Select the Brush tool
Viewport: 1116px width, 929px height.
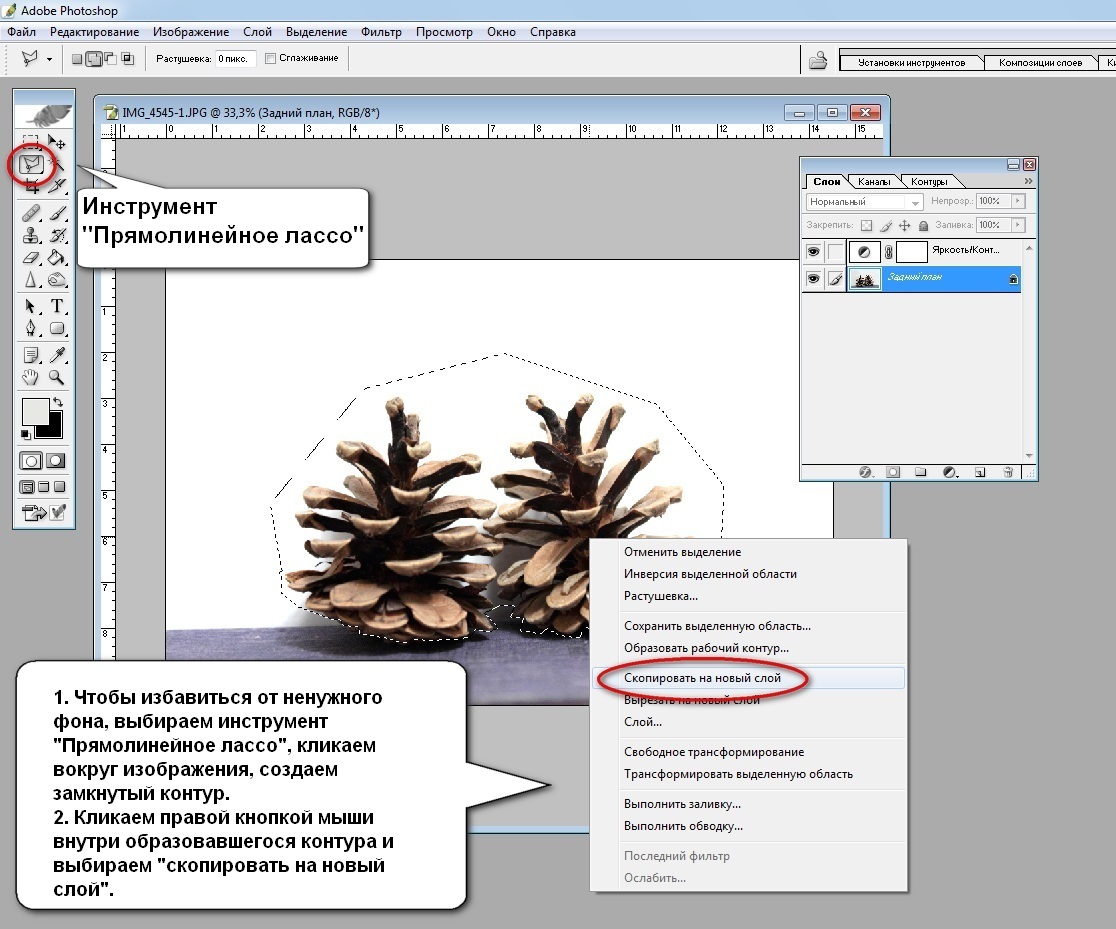coord(57,213)
